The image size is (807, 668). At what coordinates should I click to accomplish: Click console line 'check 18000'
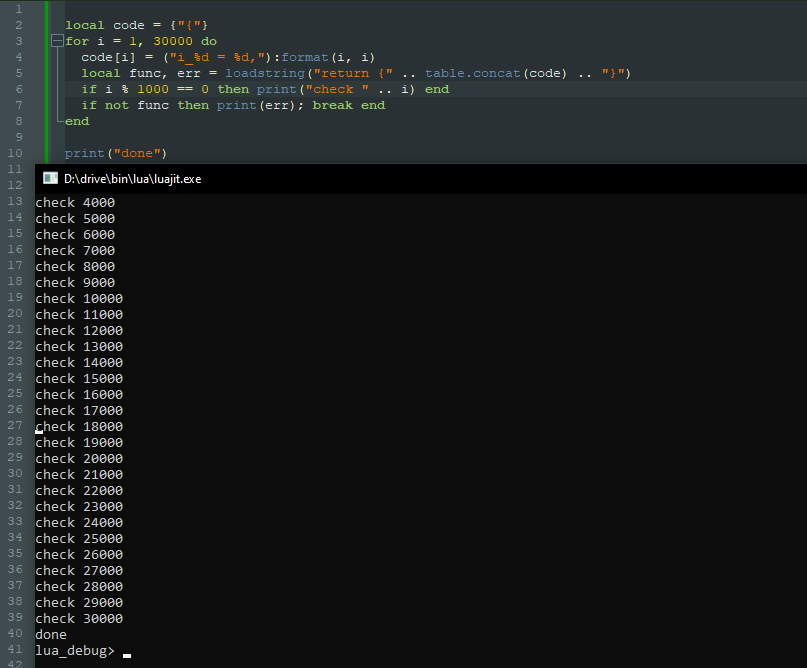tap(79, 427)
